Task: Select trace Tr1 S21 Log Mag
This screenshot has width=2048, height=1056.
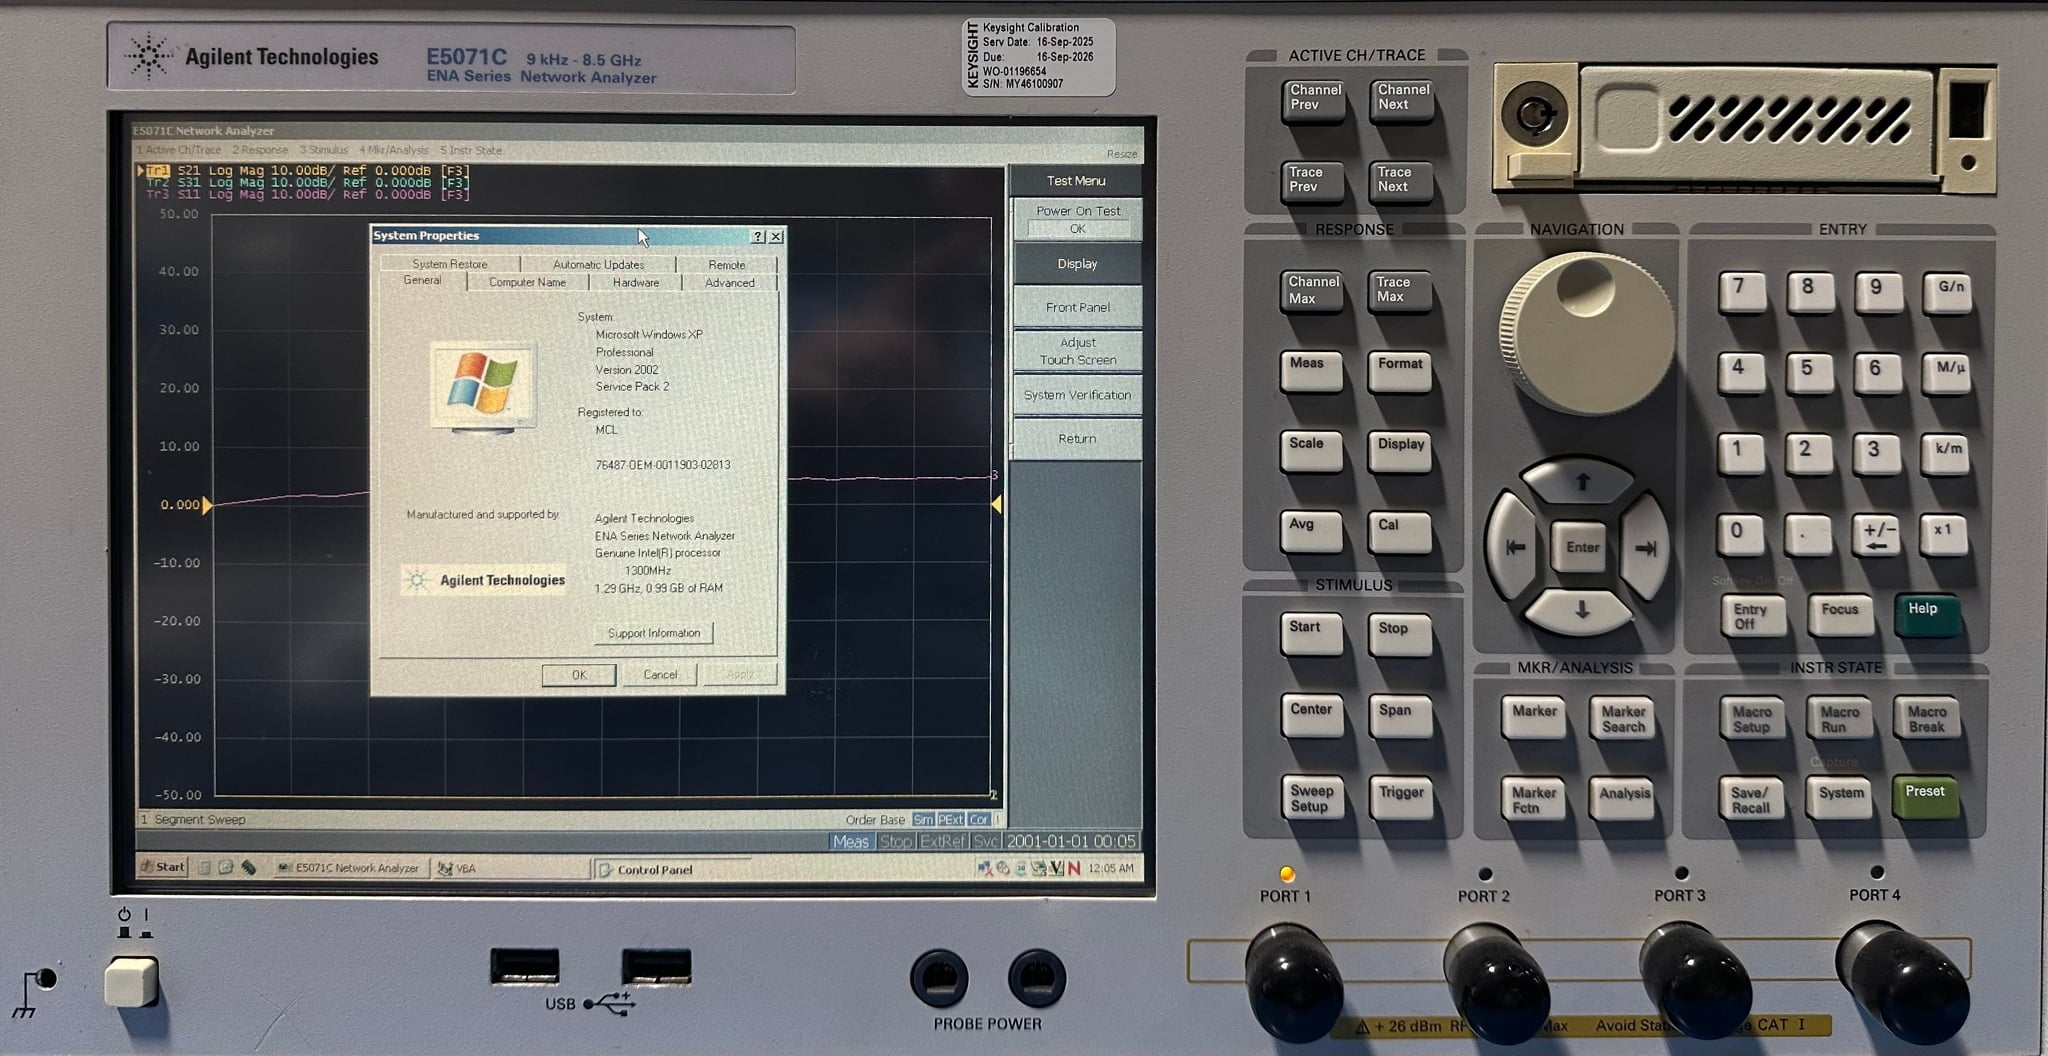Action: pos(308,170)
